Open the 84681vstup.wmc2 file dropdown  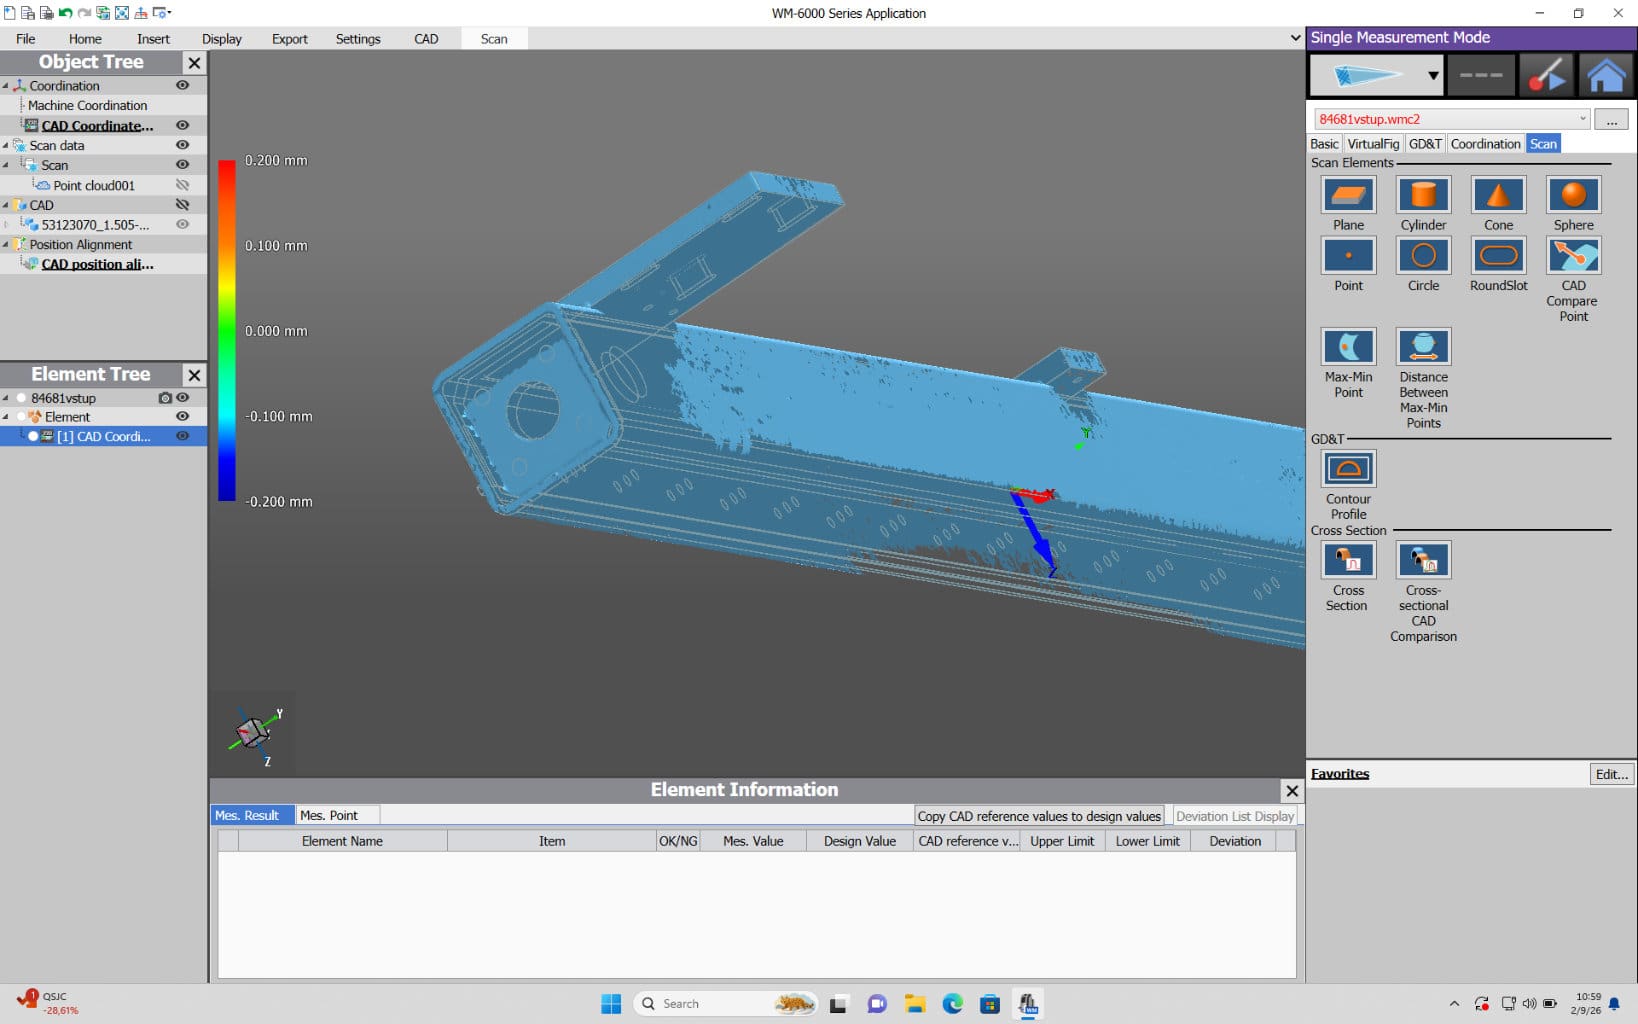[x=1582, y=119]
